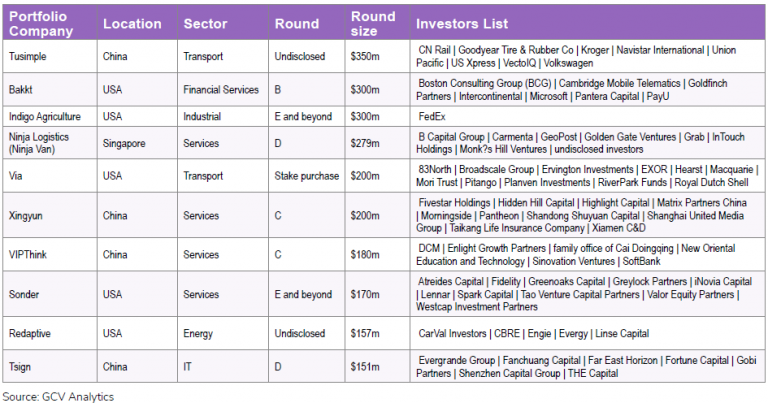Click the Investors List column header
This screenshot has width=768, height=403.
(462, 24)
